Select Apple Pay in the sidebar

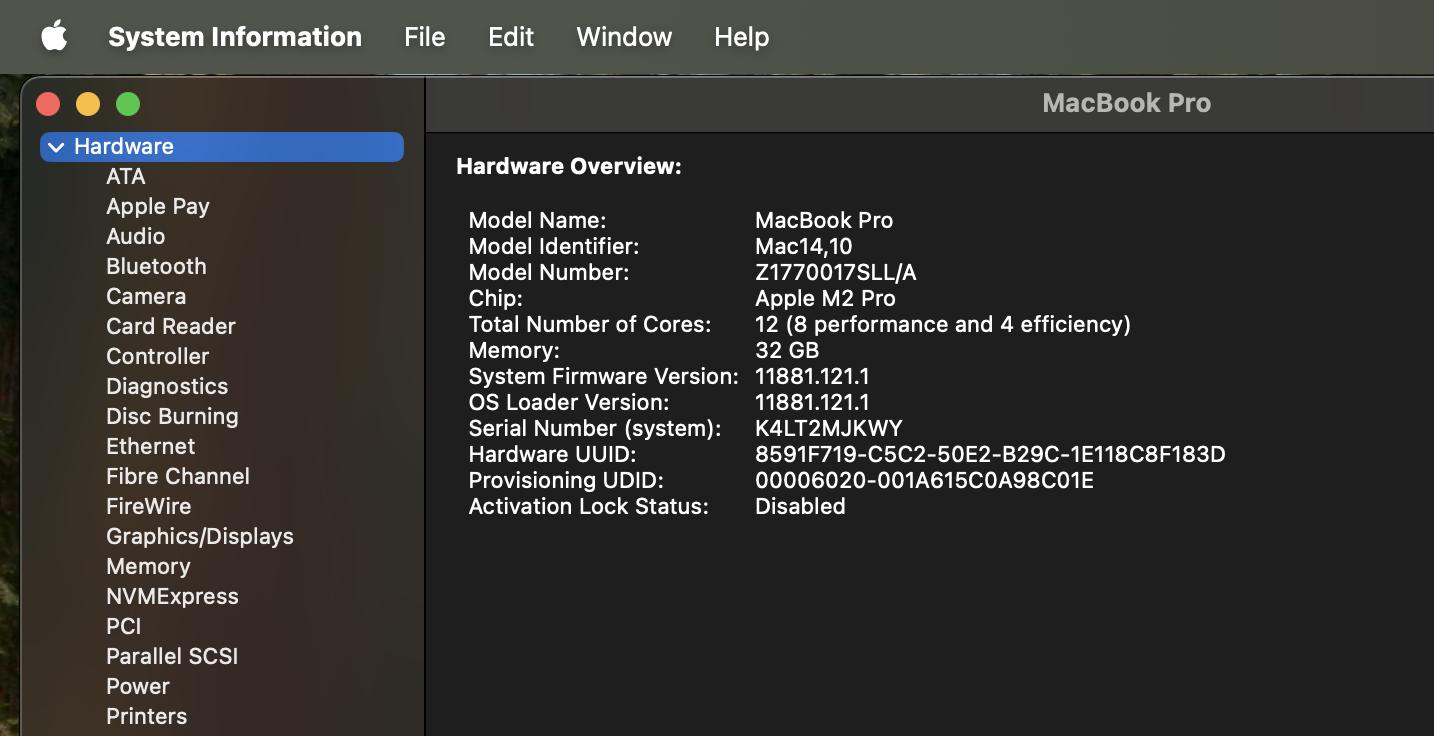(x=157, y=206)
